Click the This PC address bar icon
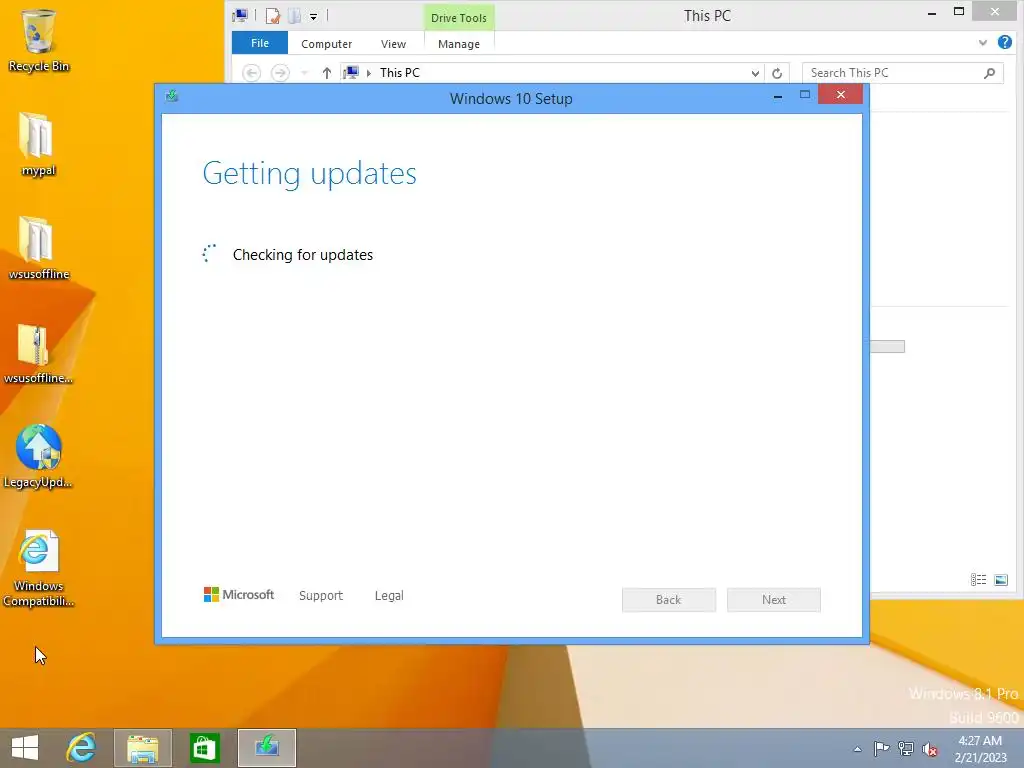This screenshot has width=1024, height=768. pyautogui.click(x=351, y=72)
